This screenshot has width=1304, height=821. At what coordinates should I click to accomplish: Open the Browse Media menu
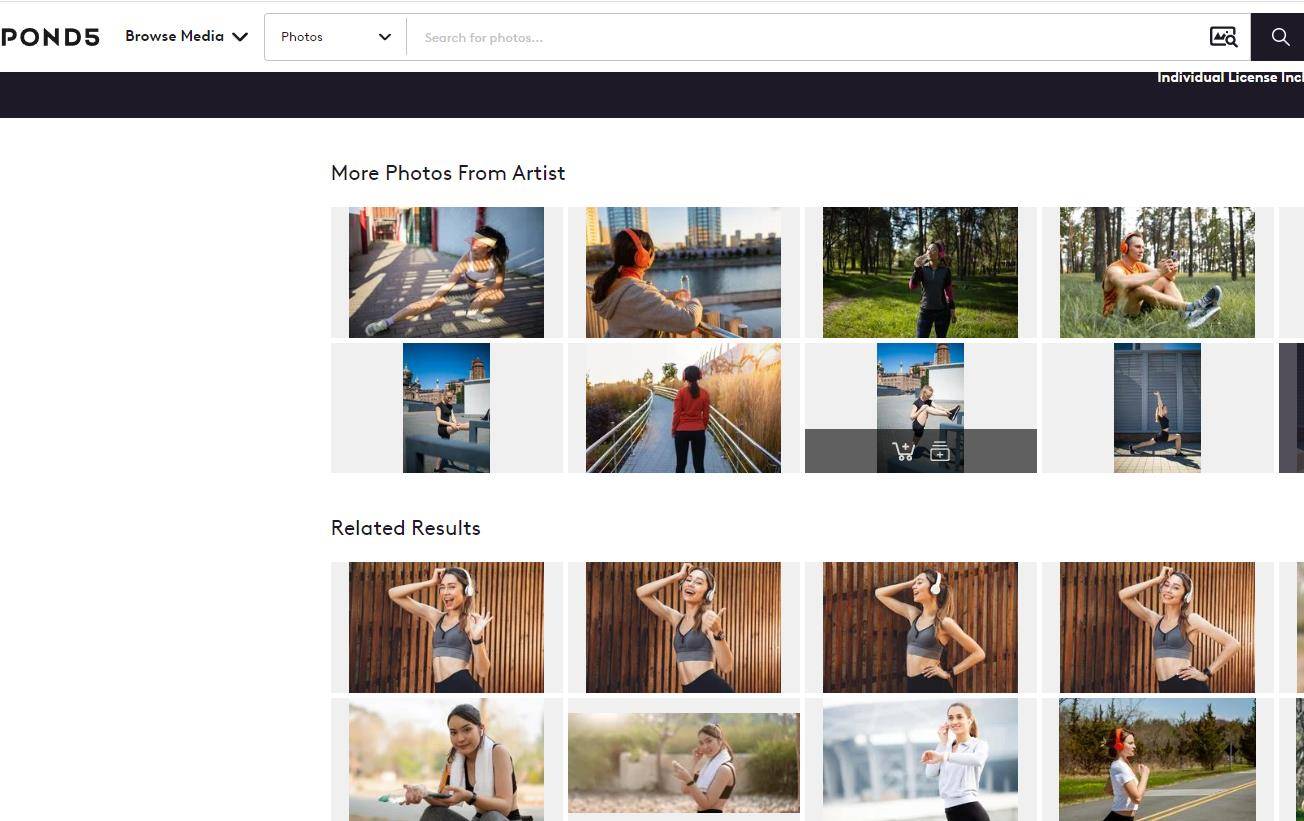point(186,36)
